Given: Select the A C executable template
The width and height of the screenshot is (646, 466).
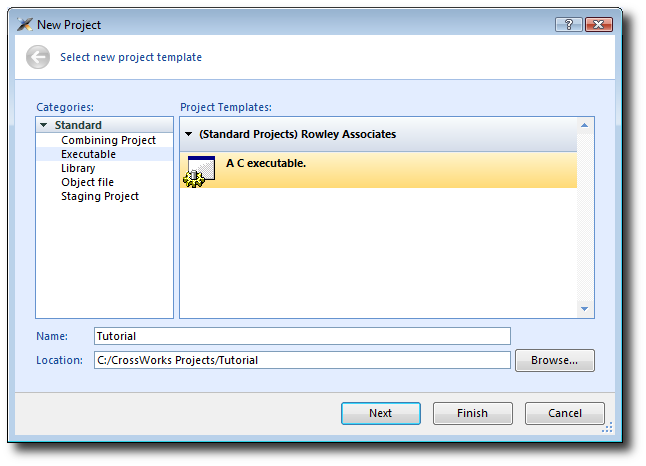Looking at the screenshot, I should coord(378,170).
